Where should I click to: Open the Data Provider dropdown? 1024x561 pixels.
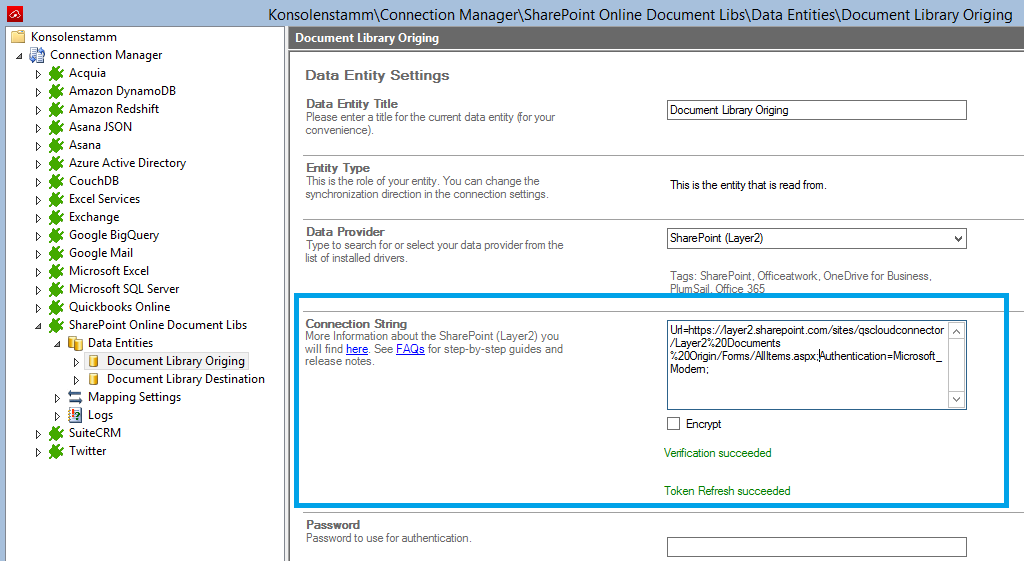click(958, 238)
